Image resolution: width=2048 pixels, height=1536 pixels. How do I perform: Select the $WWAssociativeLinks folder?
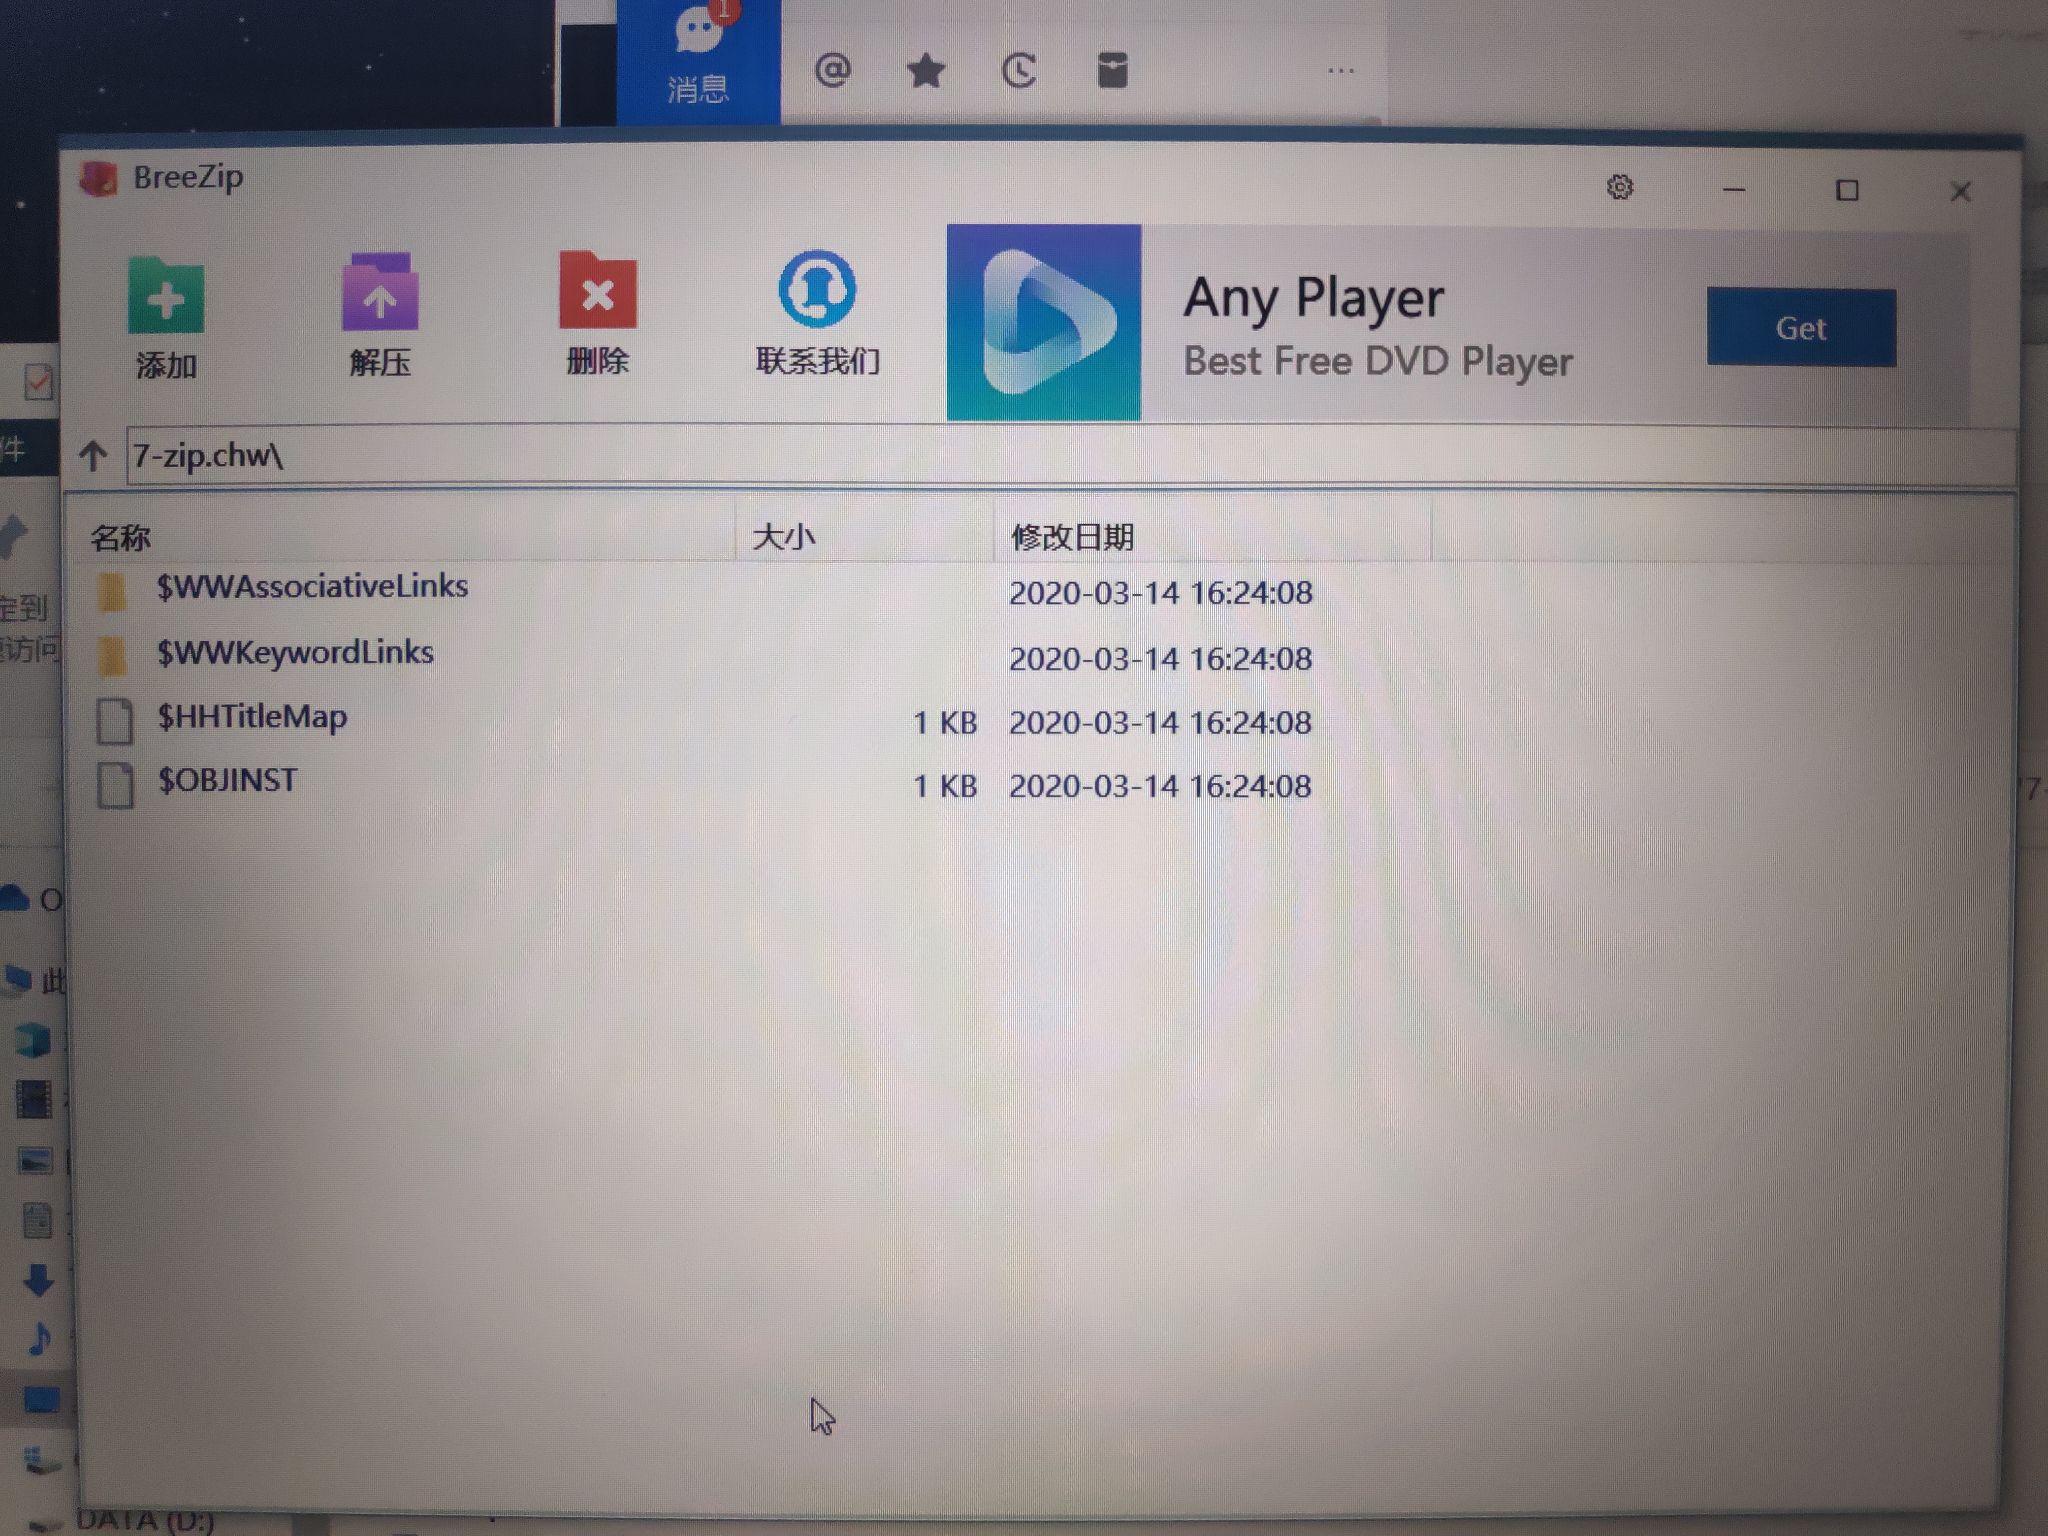pyautogui.click(x=312, y=586)
